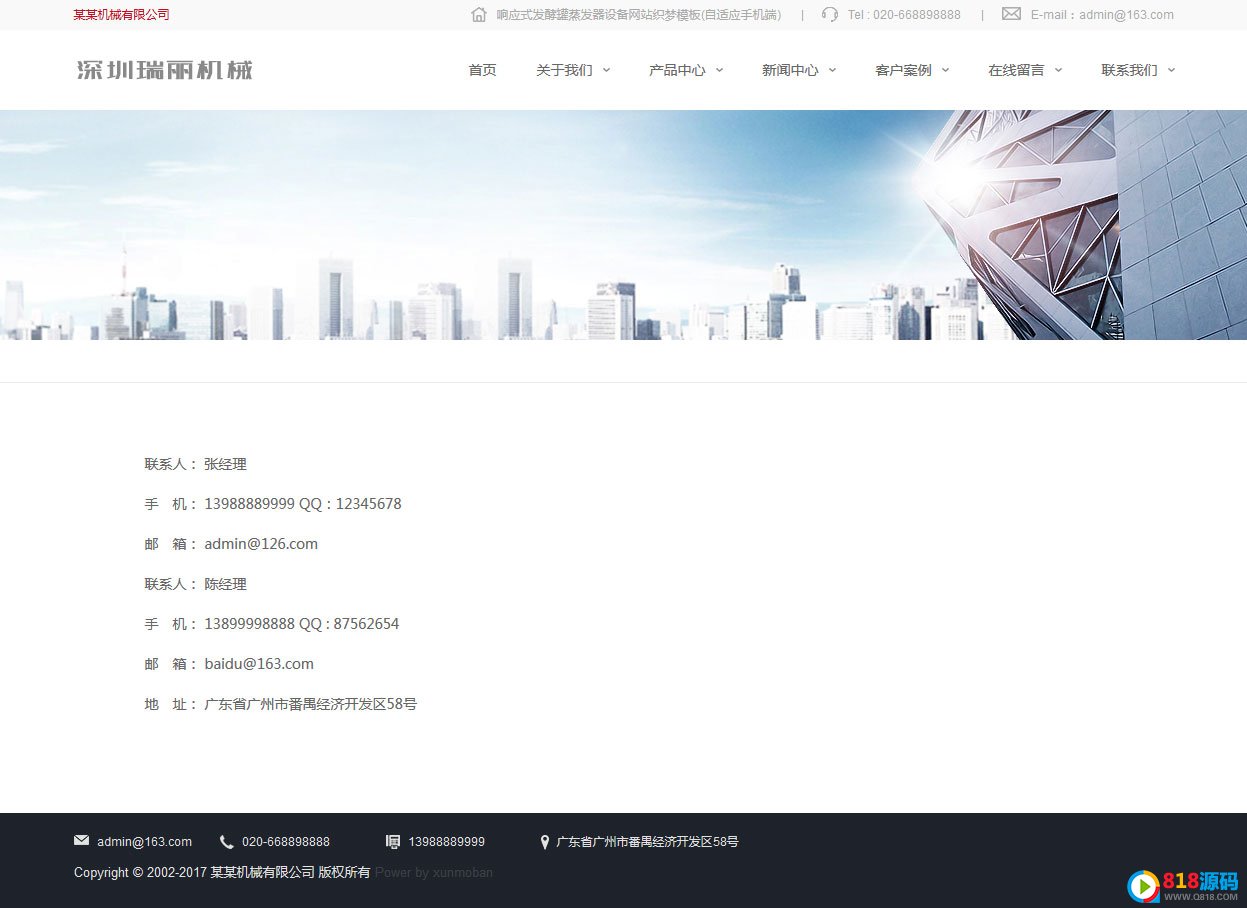
Task: Click the home icon in top bar
Action: pos(479,14)
